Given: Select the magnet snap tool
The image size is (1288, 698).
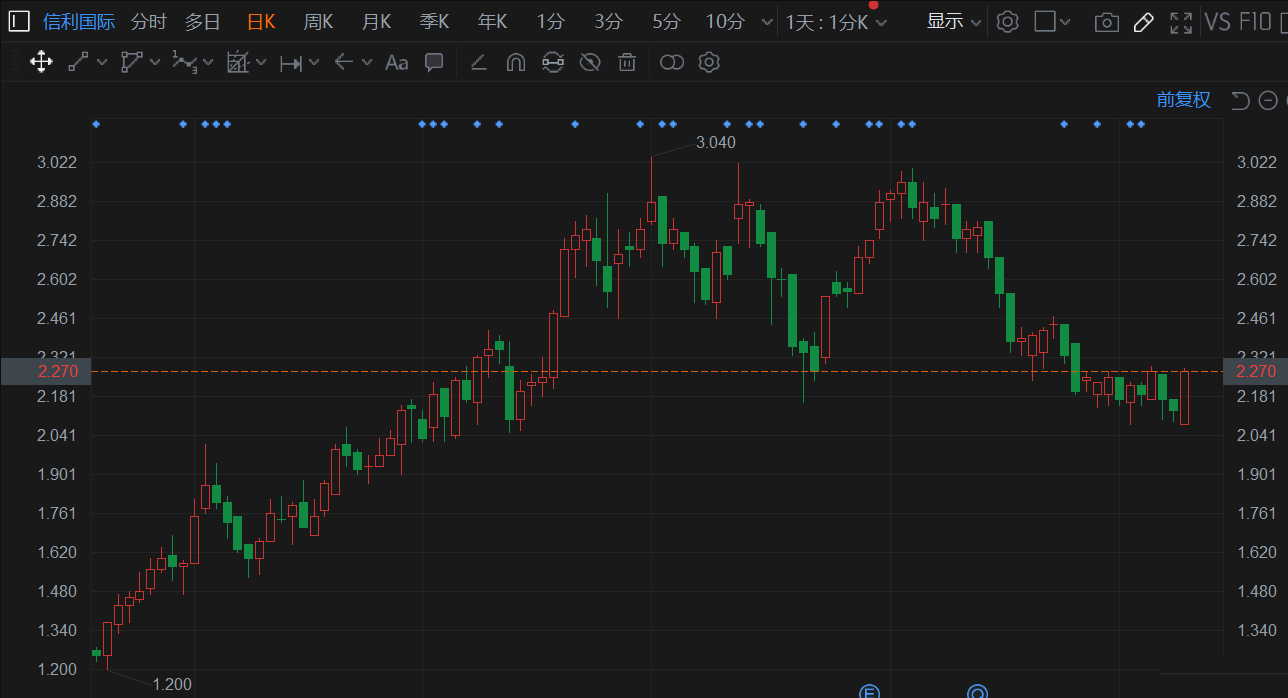Looking at the screenshot, I should click(516, 62).
